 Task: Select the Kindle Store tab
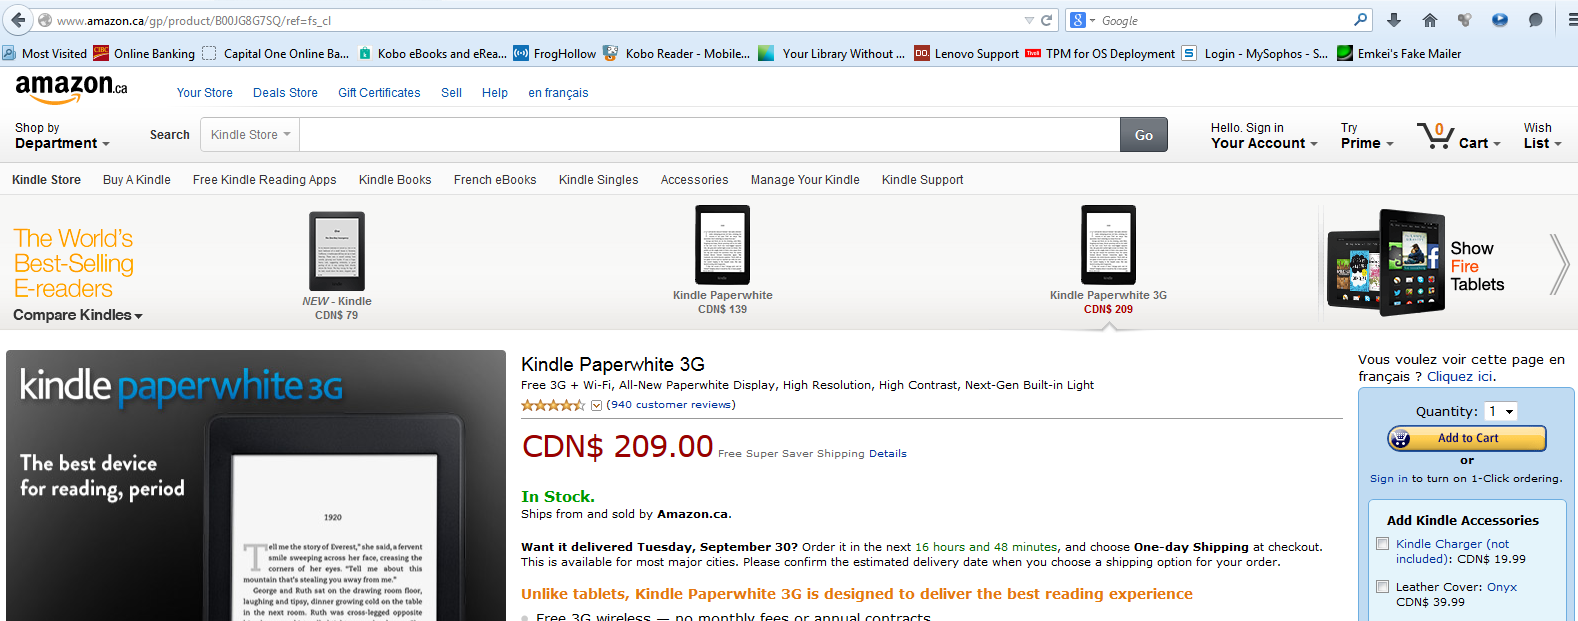point(46,180)
